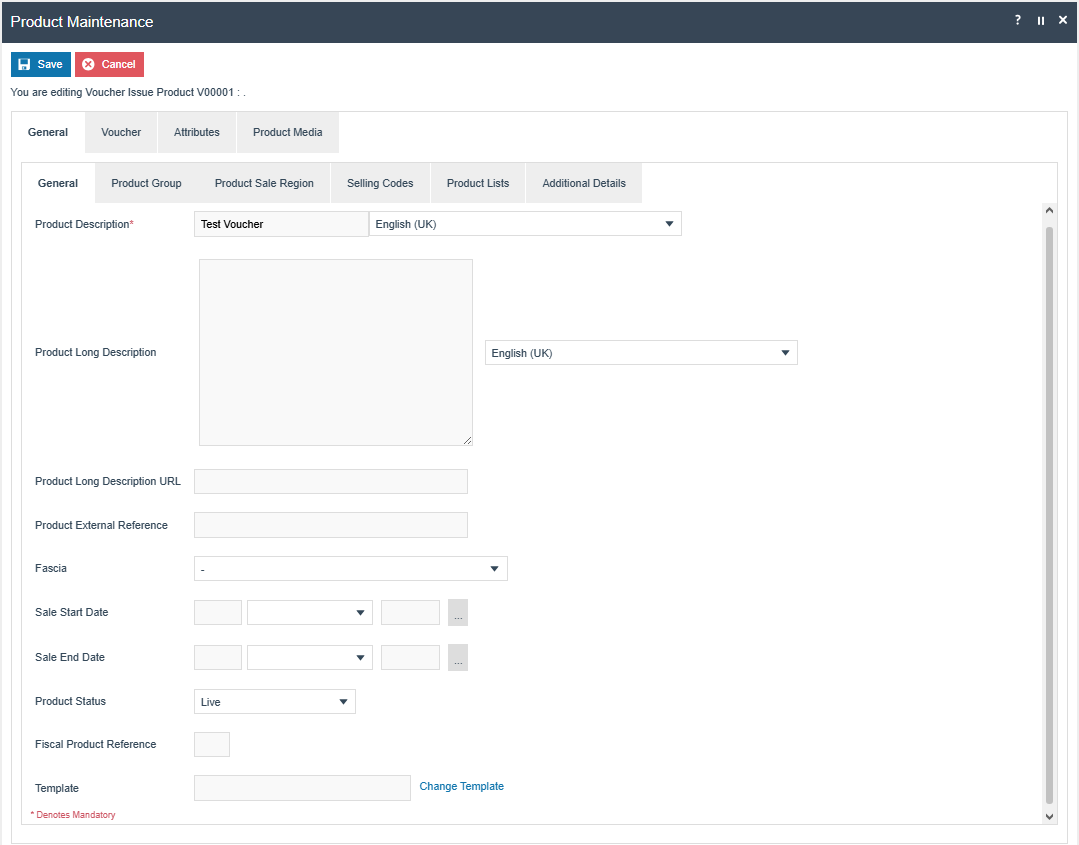
Task: Click the Sale Start Date year field
Action: click(410, 612)
